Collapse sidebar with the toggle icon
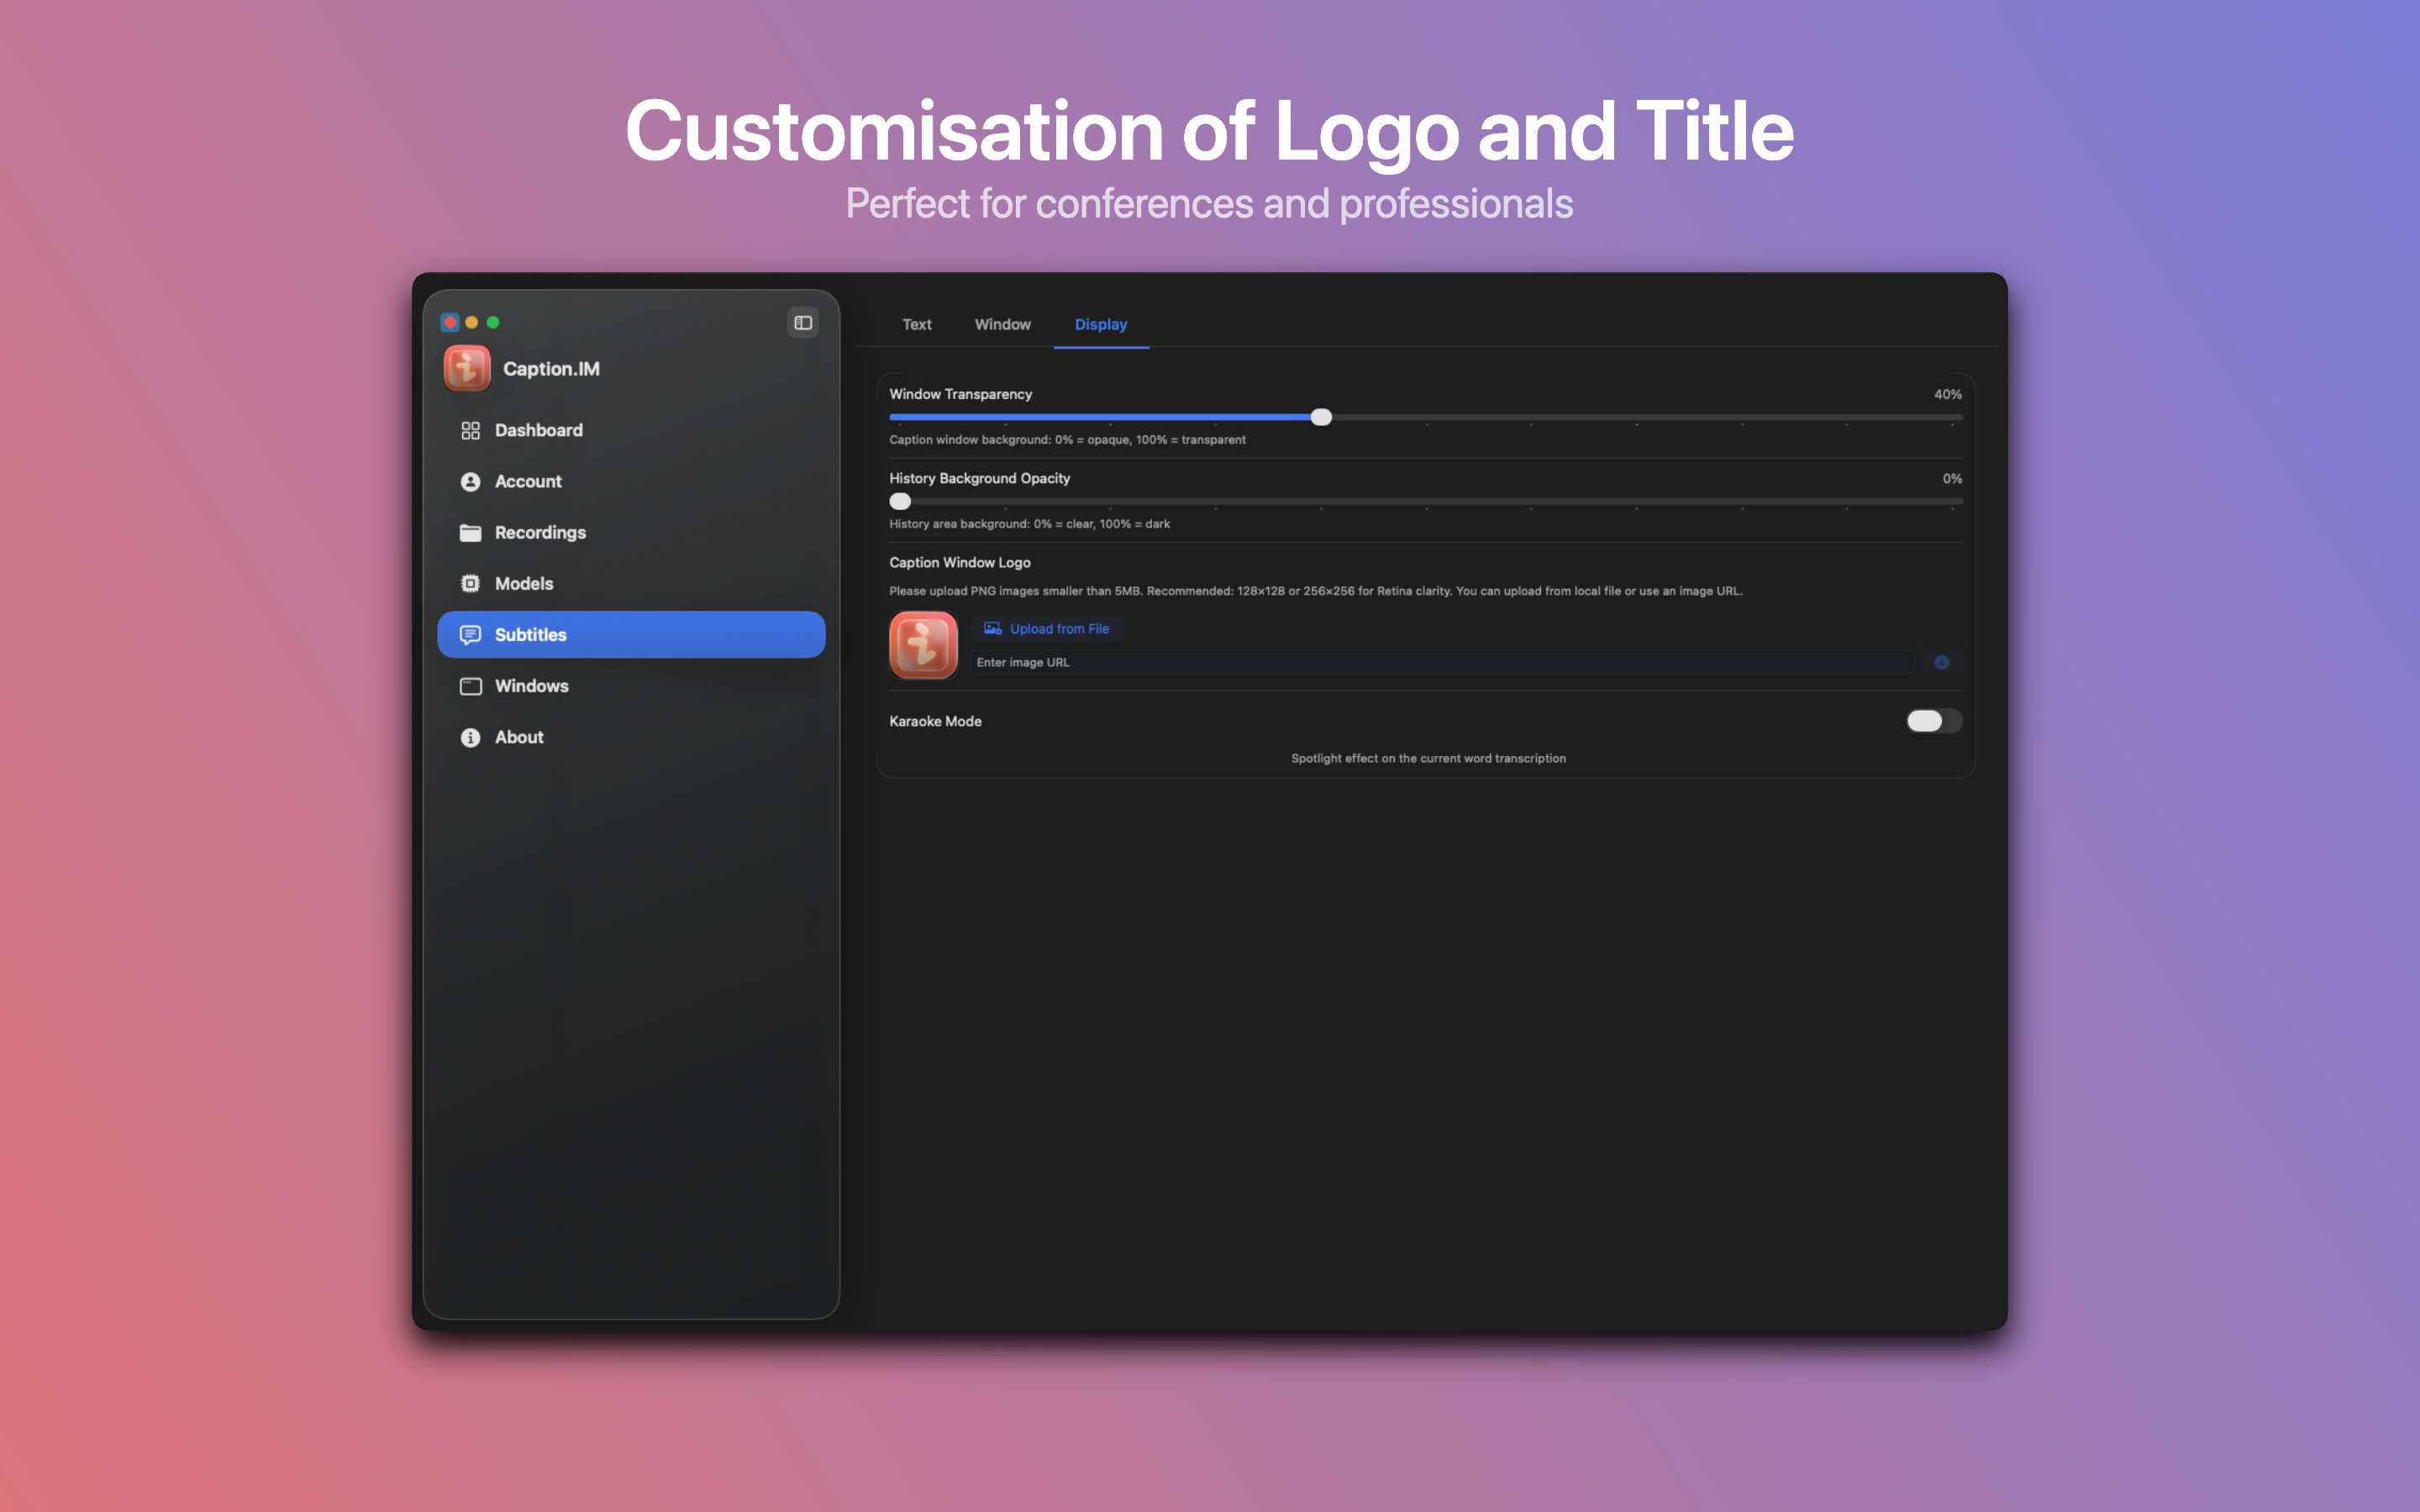Screen dimensions: 2420x1512 (x=803, y=322)
